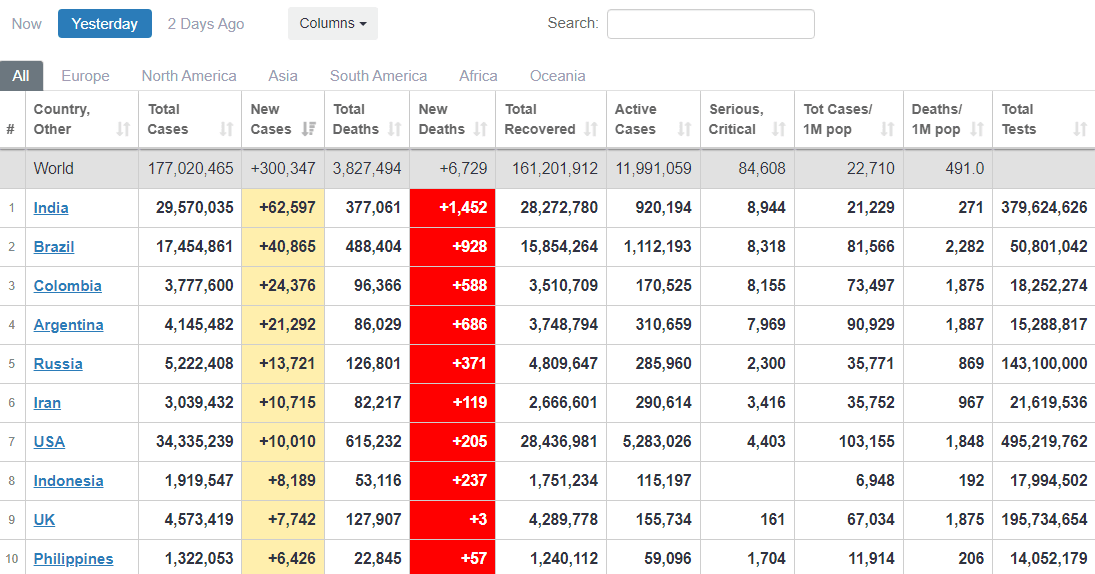Sort by Serious, Critical sort icon
1095x574 pixels.
pyautogui.click(x=779, y=129)
